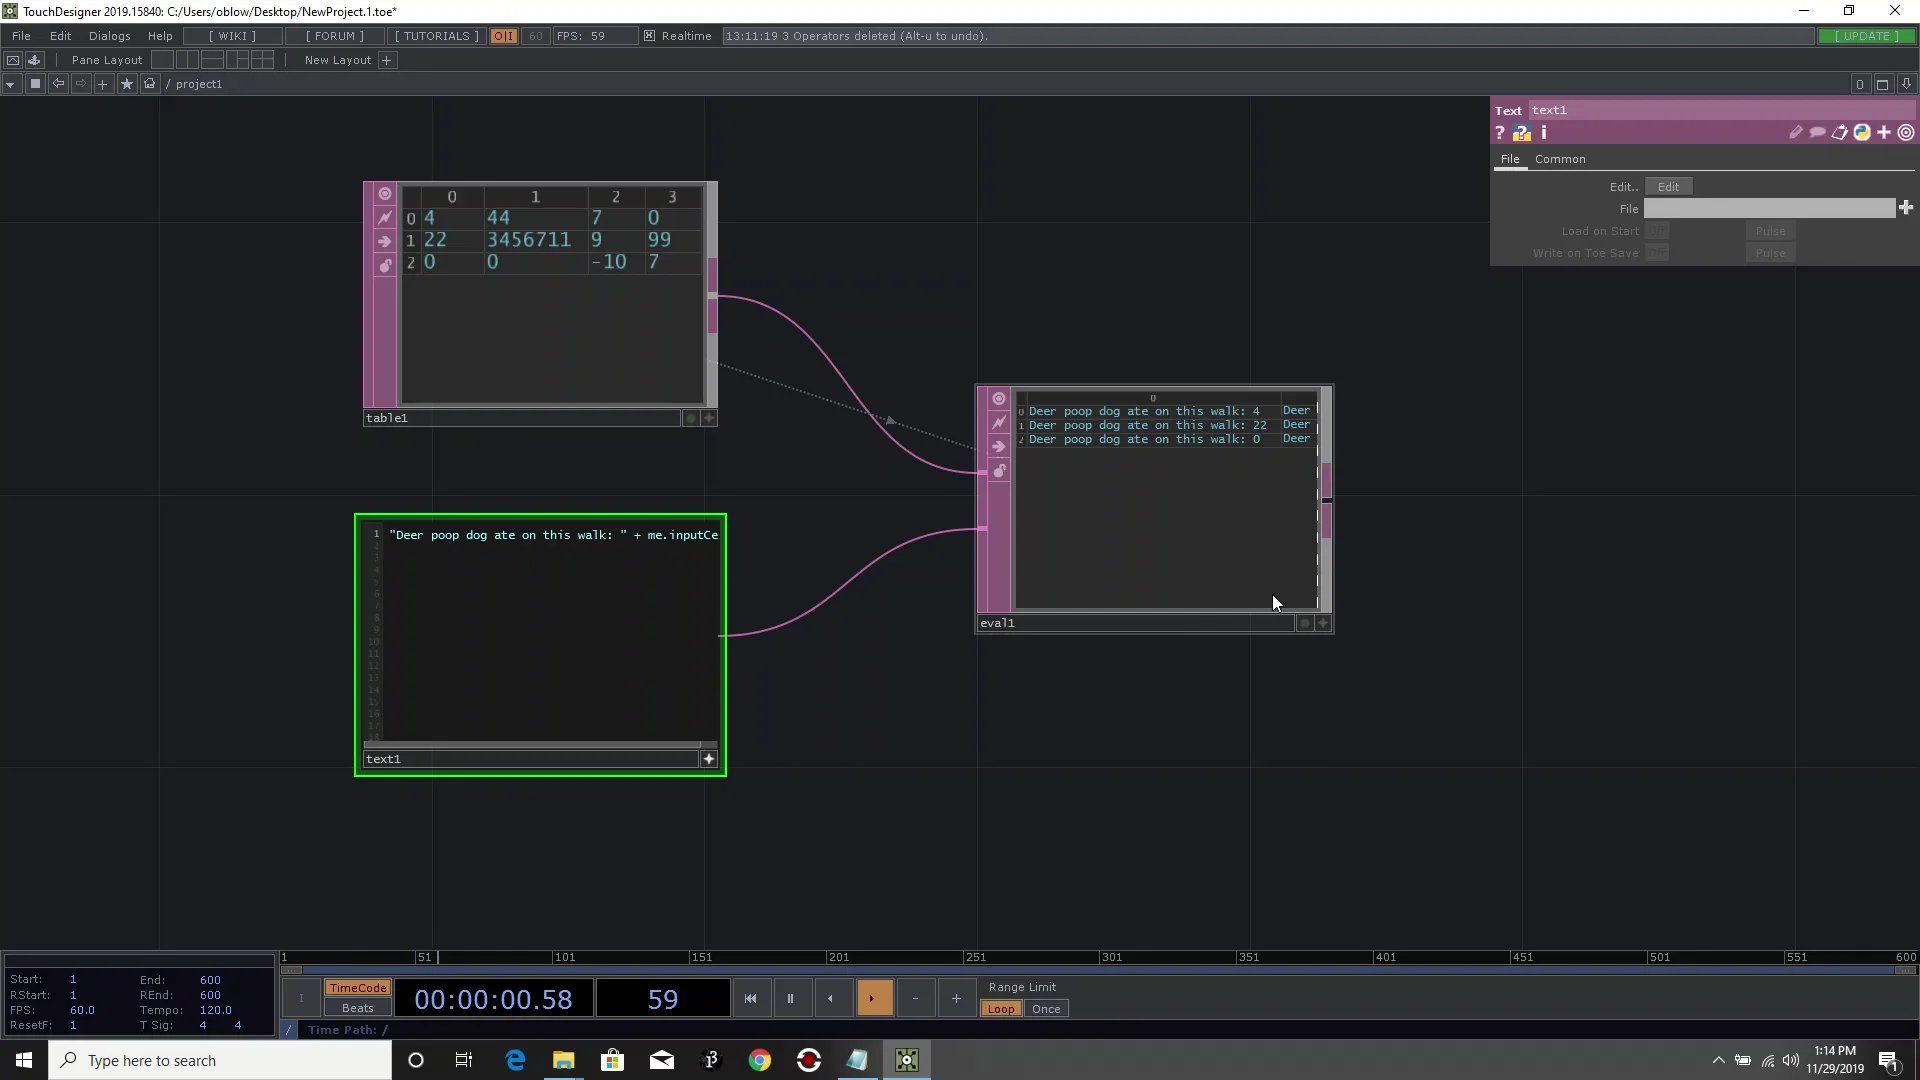Open Chrome from the Windows taskbar

coord(761,1060)
